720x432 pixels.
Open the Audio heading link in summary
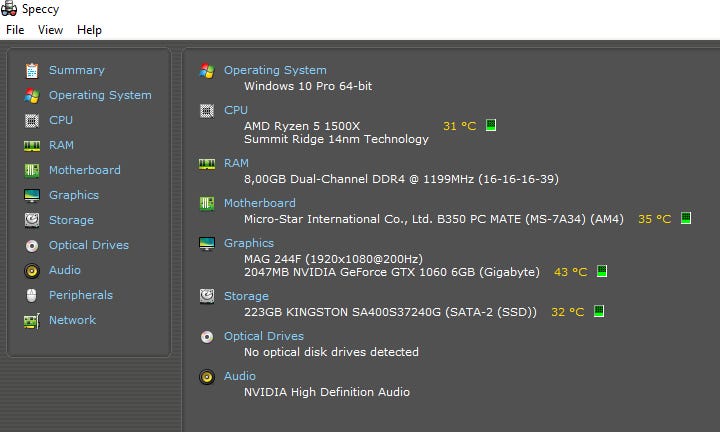pos(240,376)
